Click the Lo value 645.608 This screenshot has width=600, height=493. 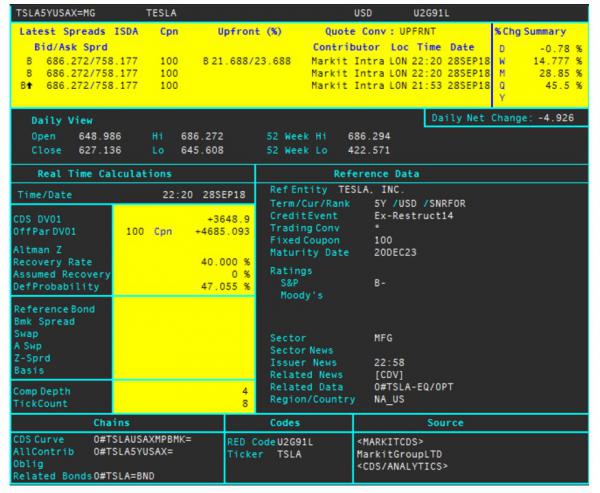[202, 150]
